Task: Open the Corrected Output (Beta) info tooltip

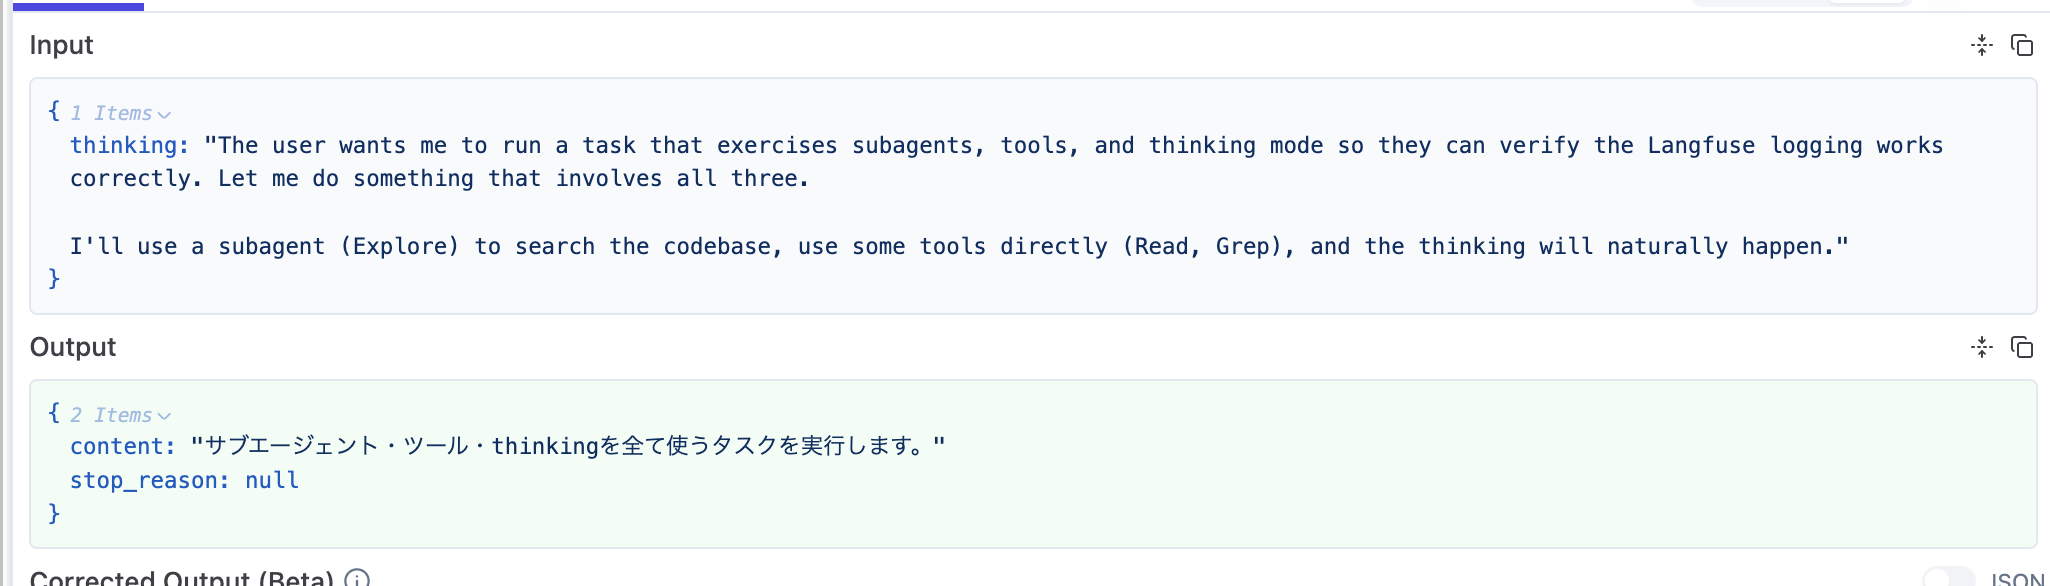Action: 355,578
